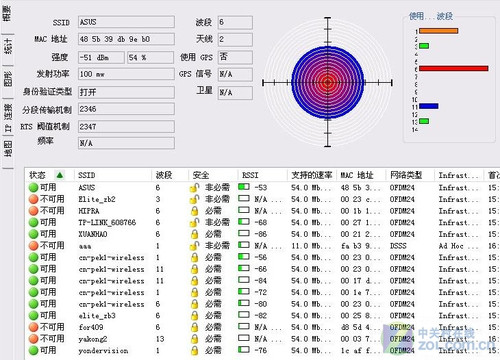Click signal bar icon for yondervision -76
Image resolution: width=500 pixels, height=360 pixels.
pyautogui.click(x=244, y=350)
